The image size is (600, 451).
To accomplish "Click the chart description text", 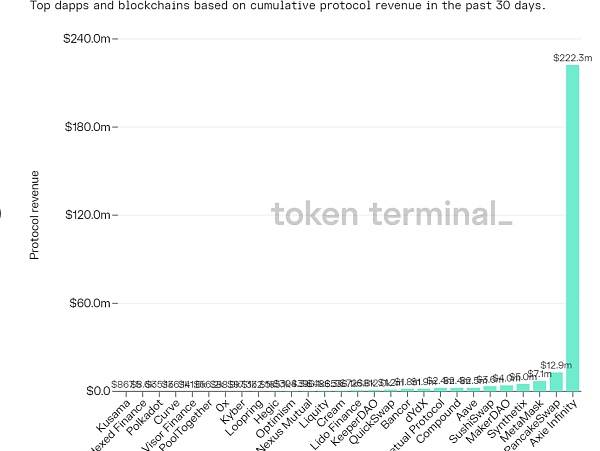I will click(288, 5).
